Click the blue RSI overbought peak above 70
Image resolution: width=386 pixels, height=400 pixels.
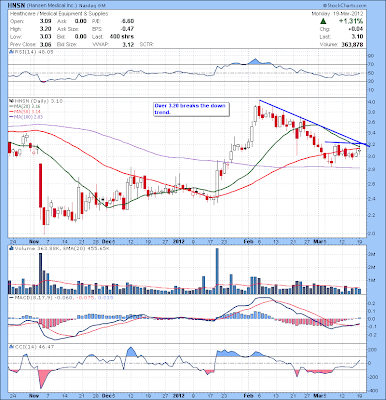point(255,62)
